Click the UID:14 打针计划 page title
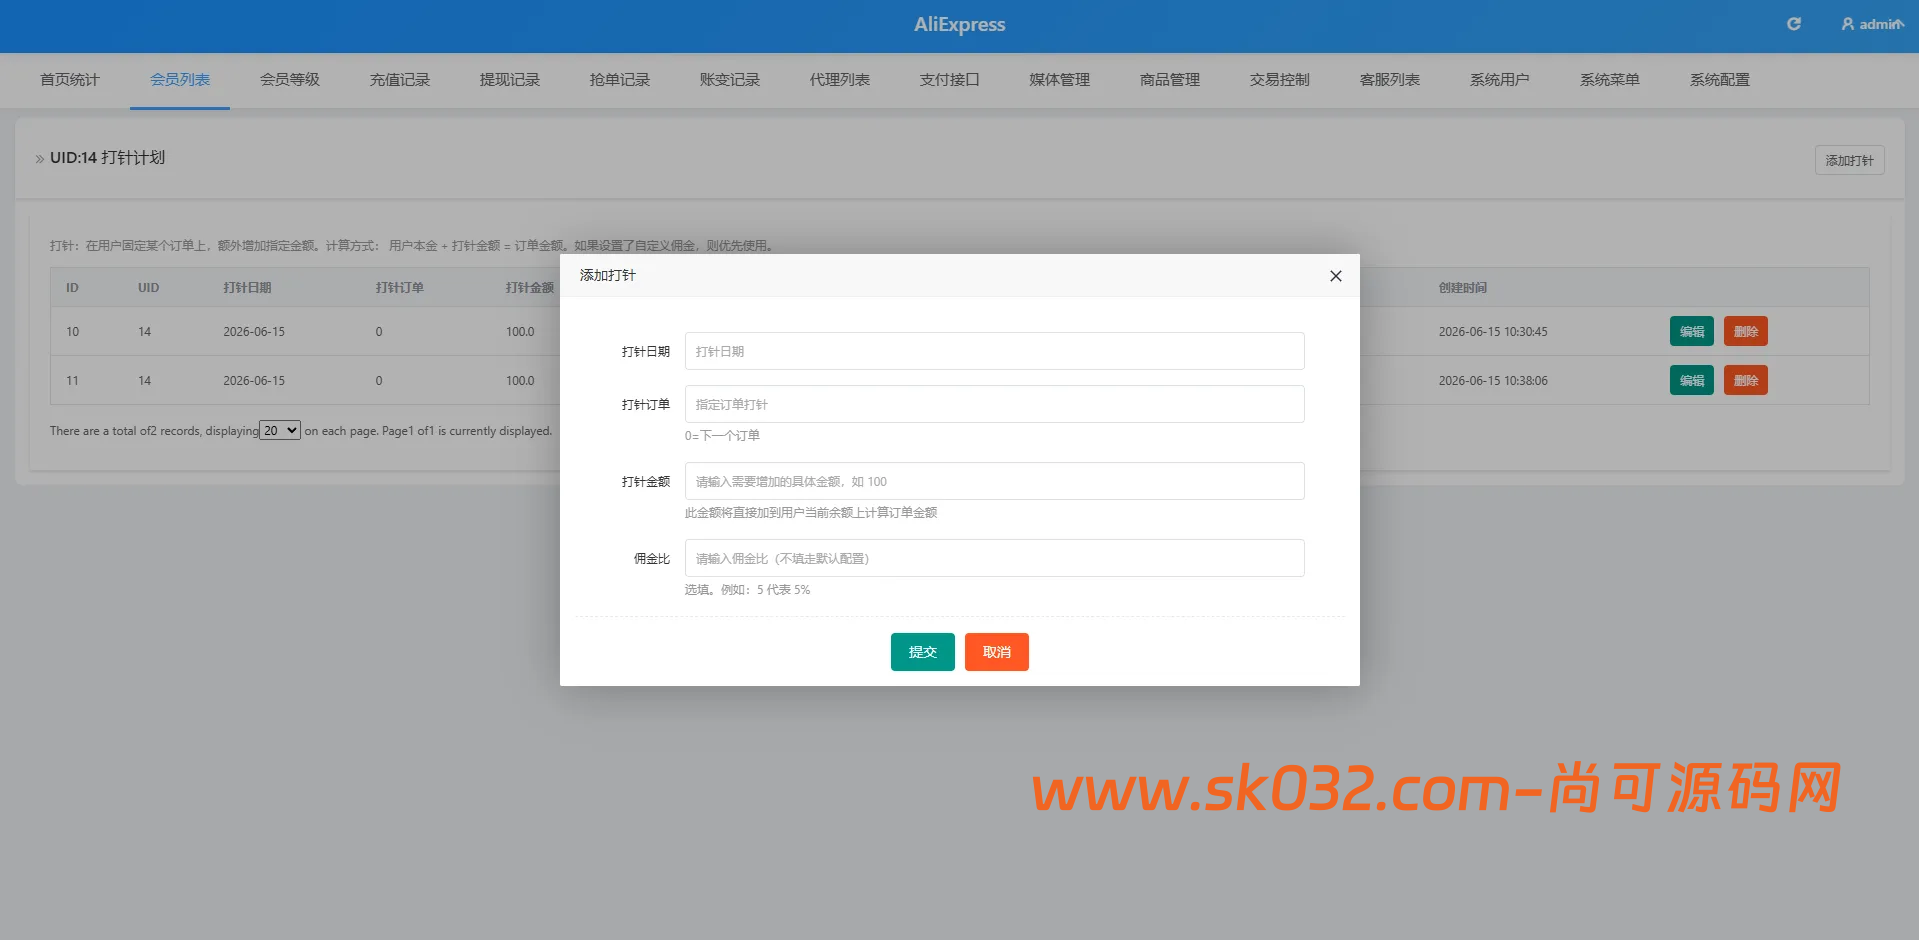 107,158
